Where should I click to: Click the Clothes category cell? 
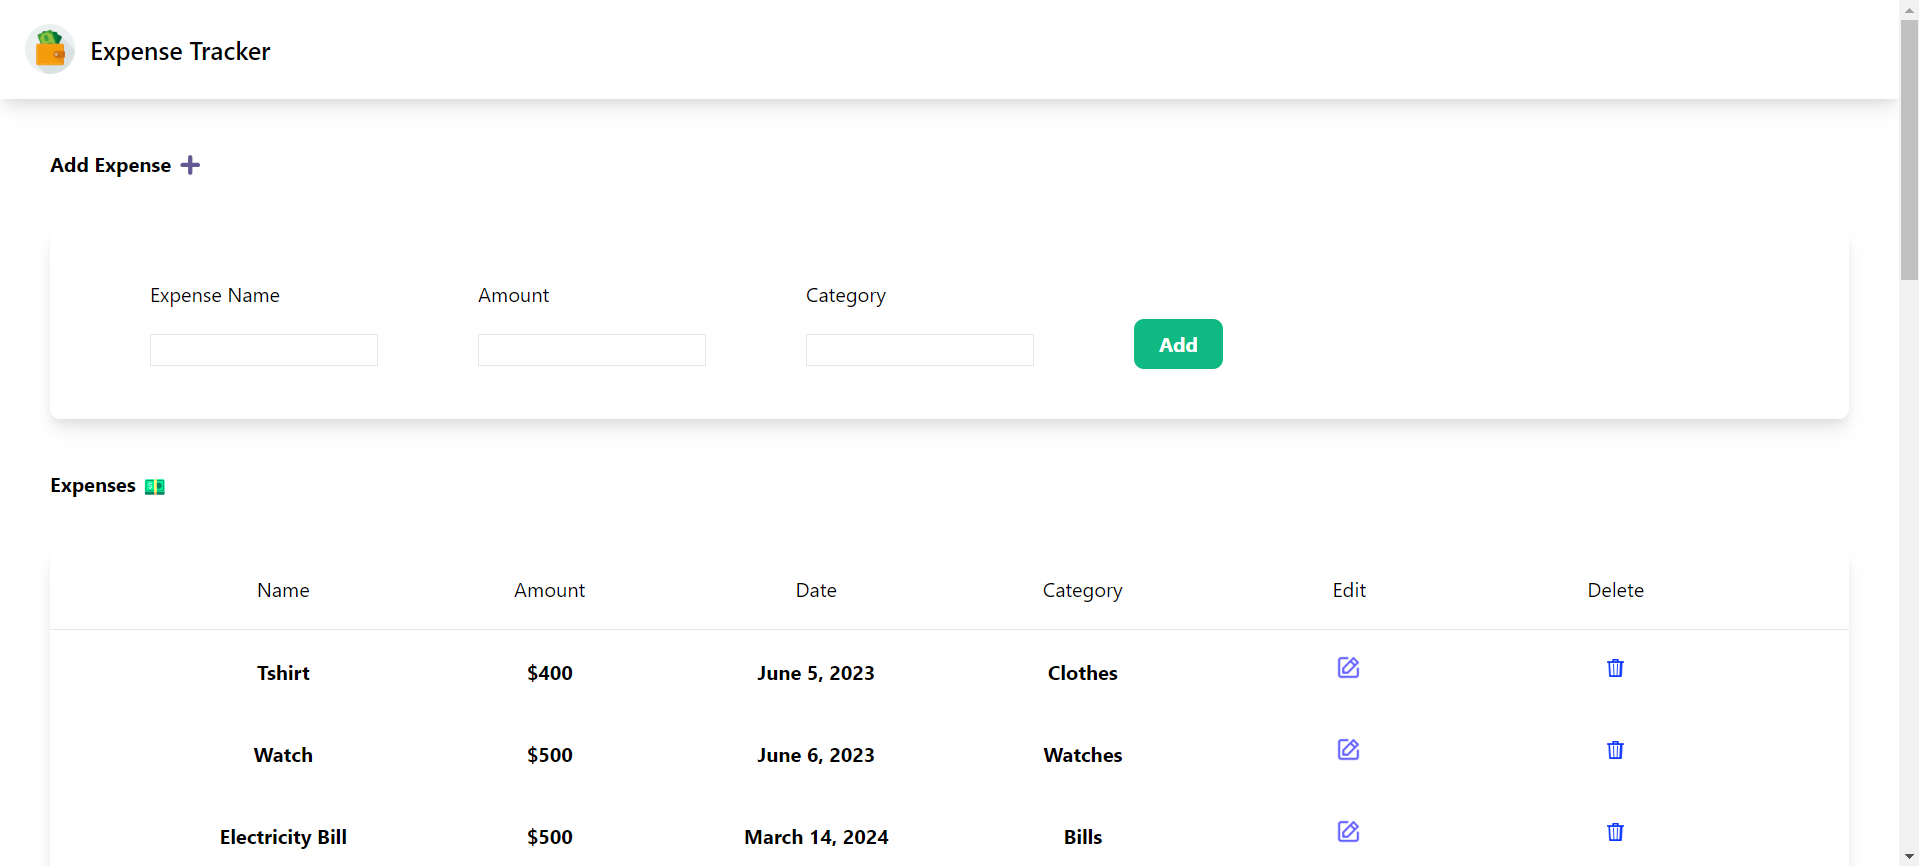(x=1083, y=673)
